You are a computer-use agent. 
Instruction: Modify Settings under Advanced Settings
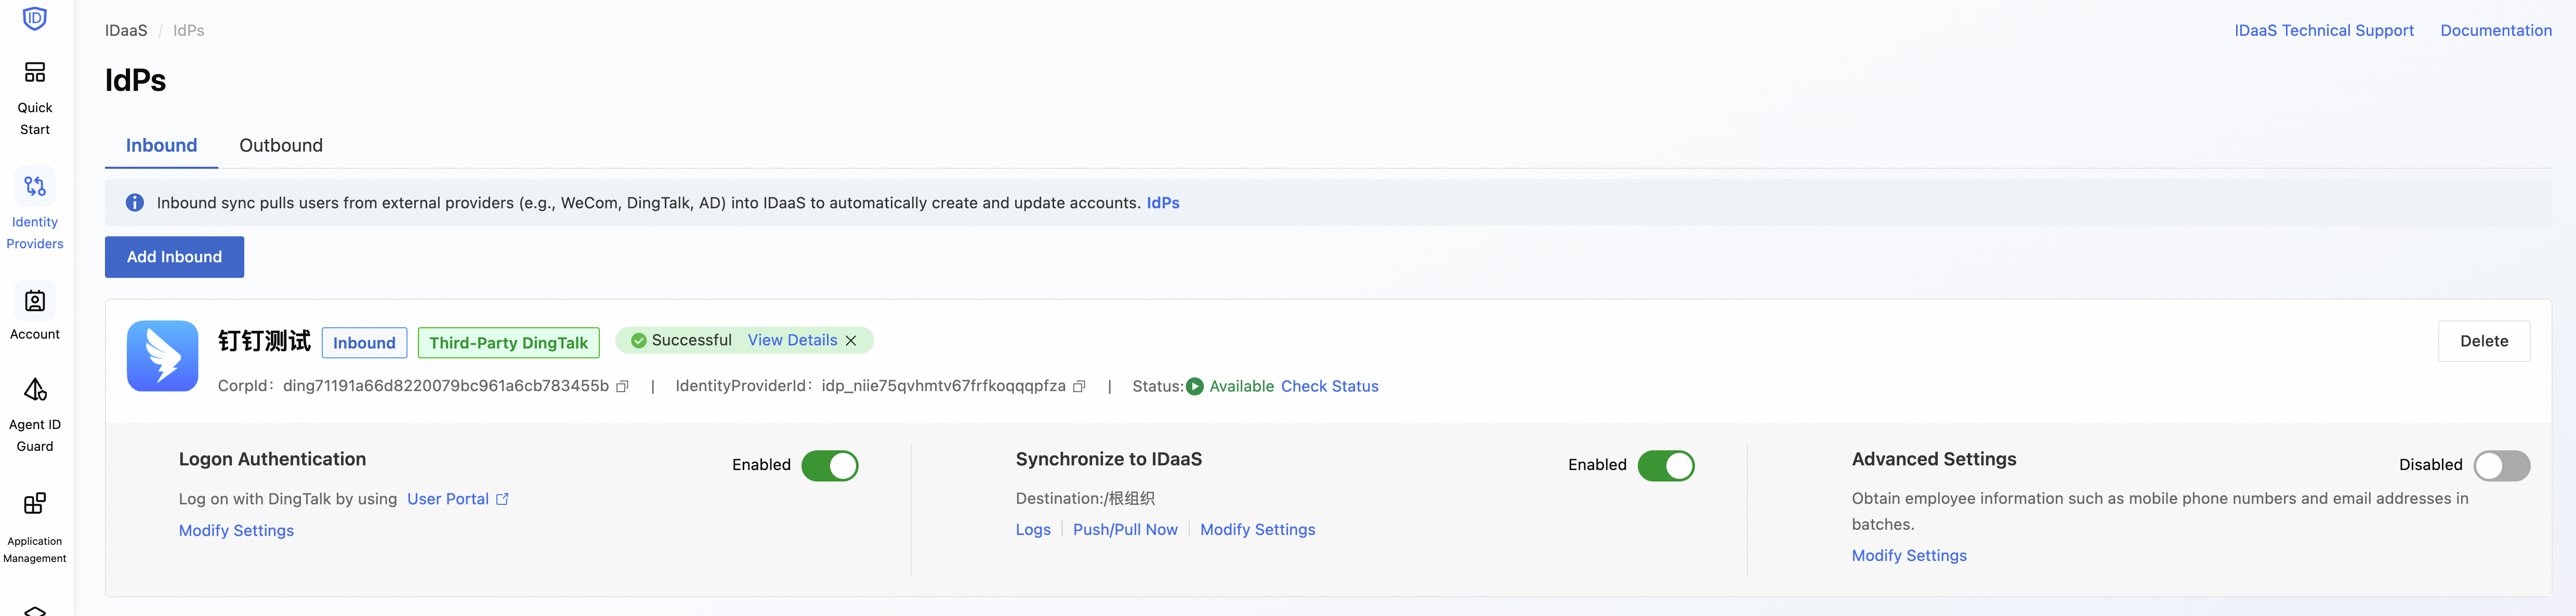click(1908, 556)
